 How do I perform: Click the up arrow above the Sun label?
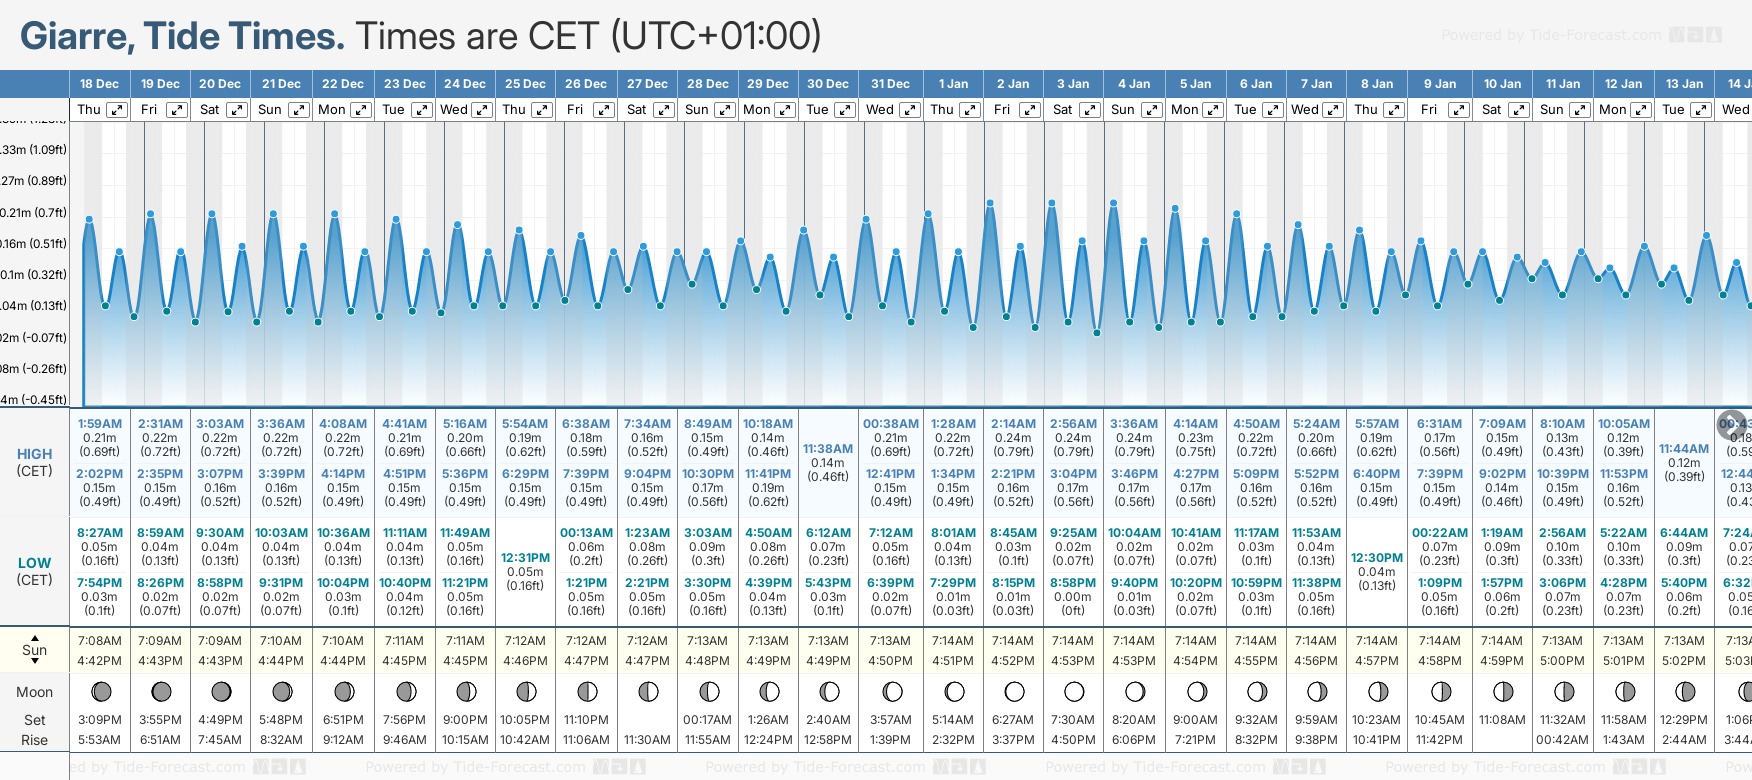[x=35, y=637]
